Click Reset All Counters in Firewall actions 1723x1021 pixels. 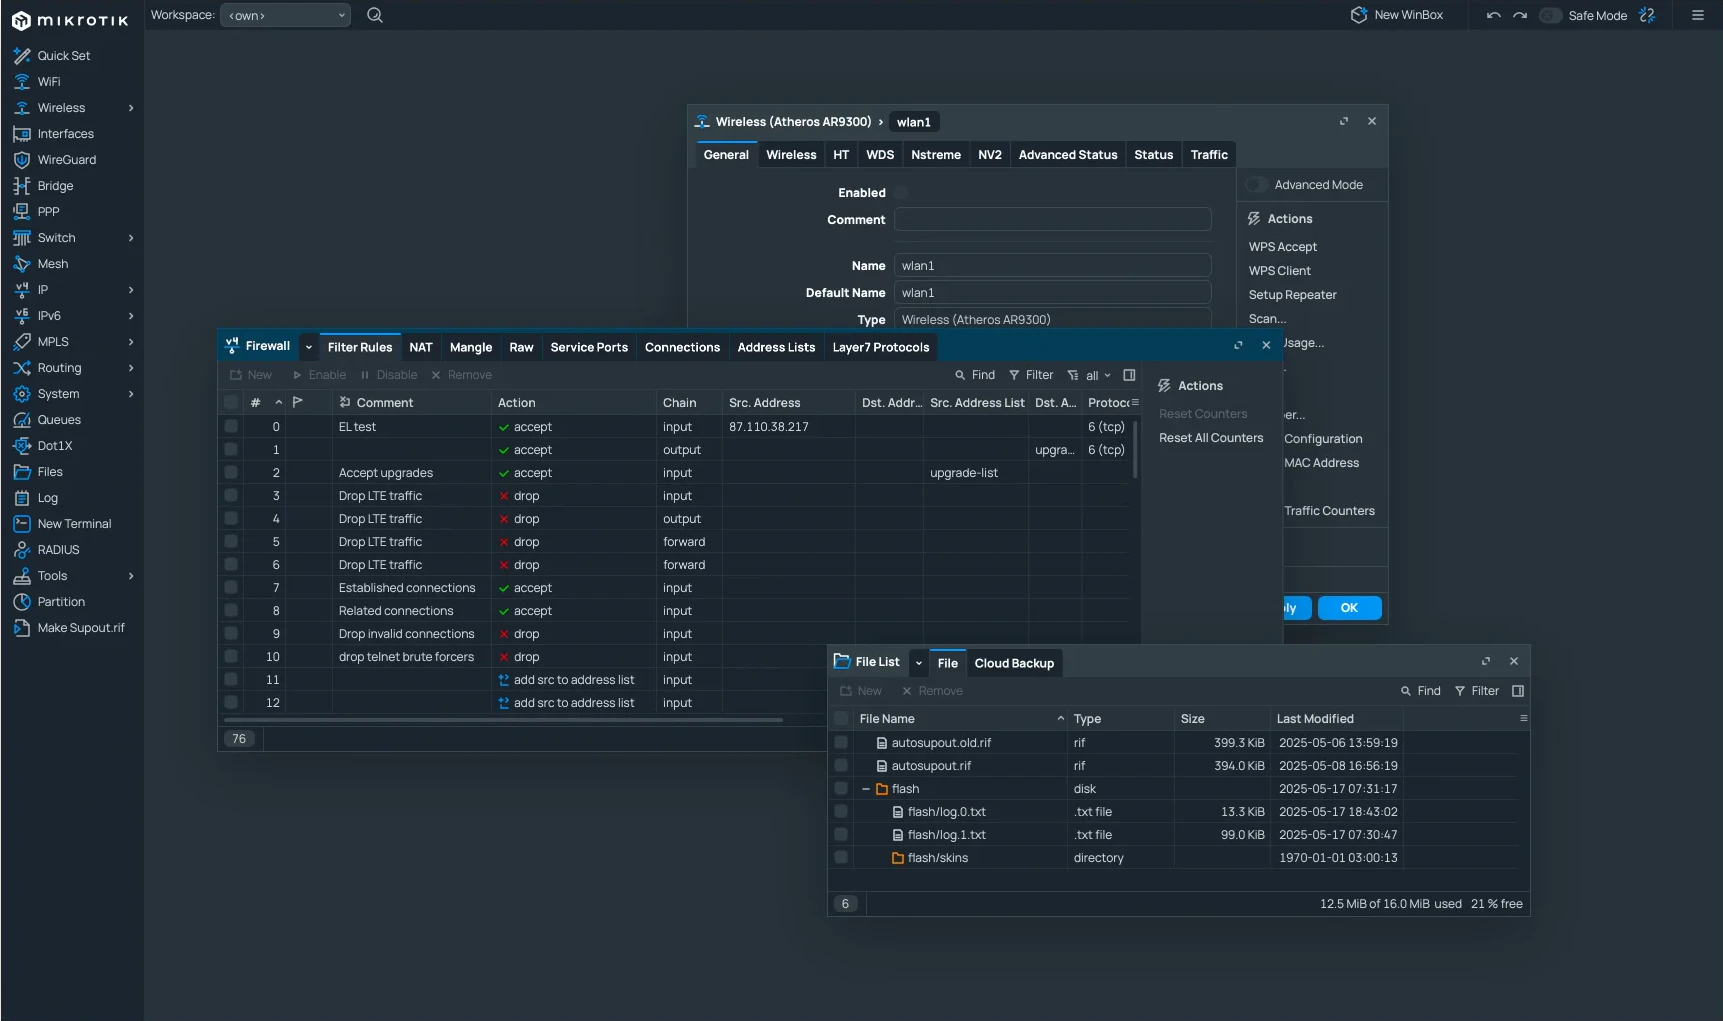pos(1211,438)
